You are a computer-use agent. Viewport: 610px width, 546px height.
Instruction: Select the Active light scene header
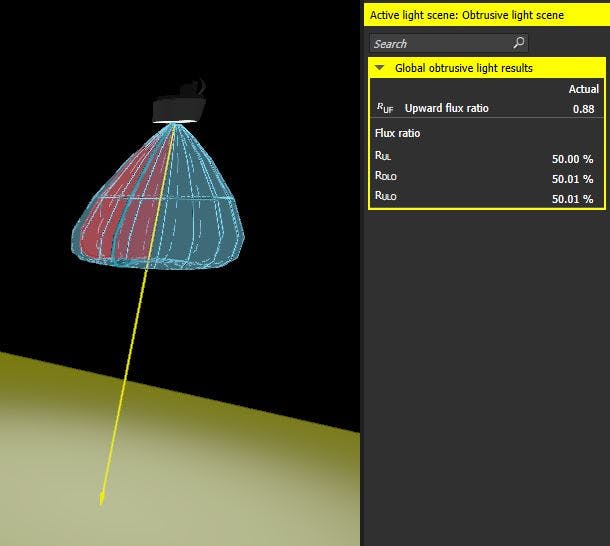point(487,15)
